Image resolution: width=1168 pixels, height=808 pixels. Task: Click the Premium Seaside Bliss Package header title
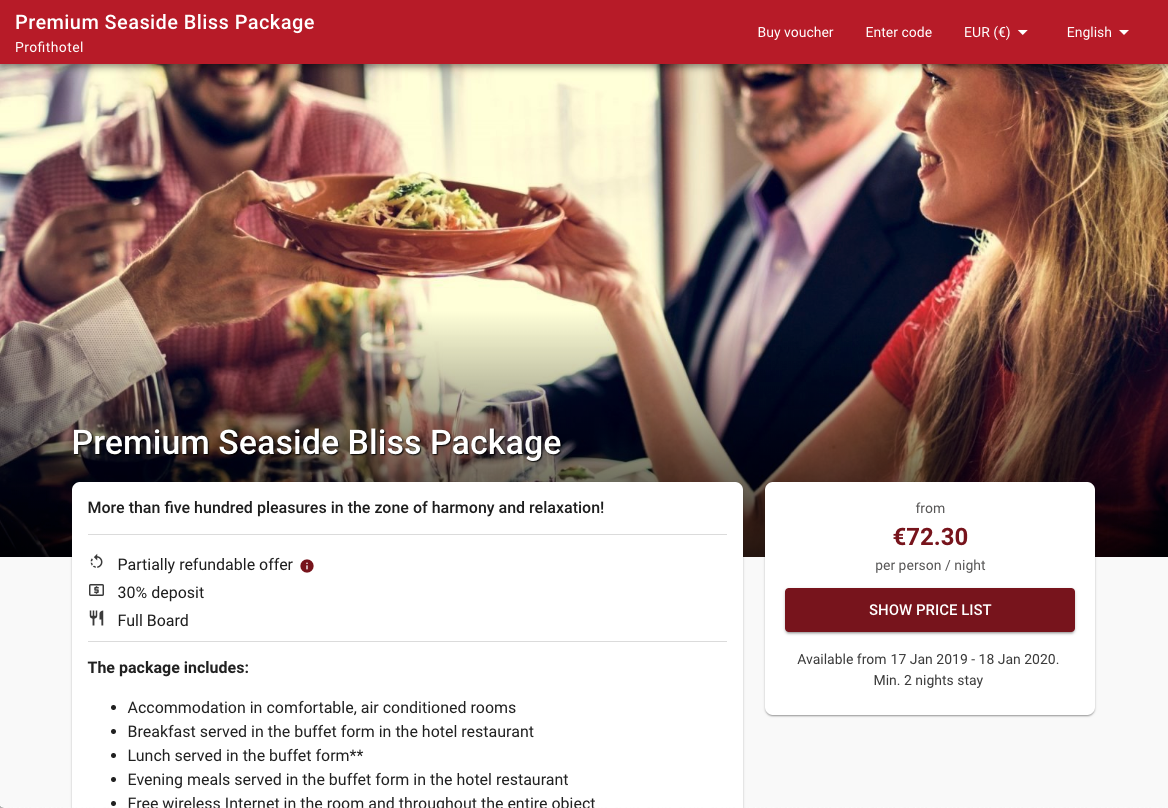tap(165, 22)
